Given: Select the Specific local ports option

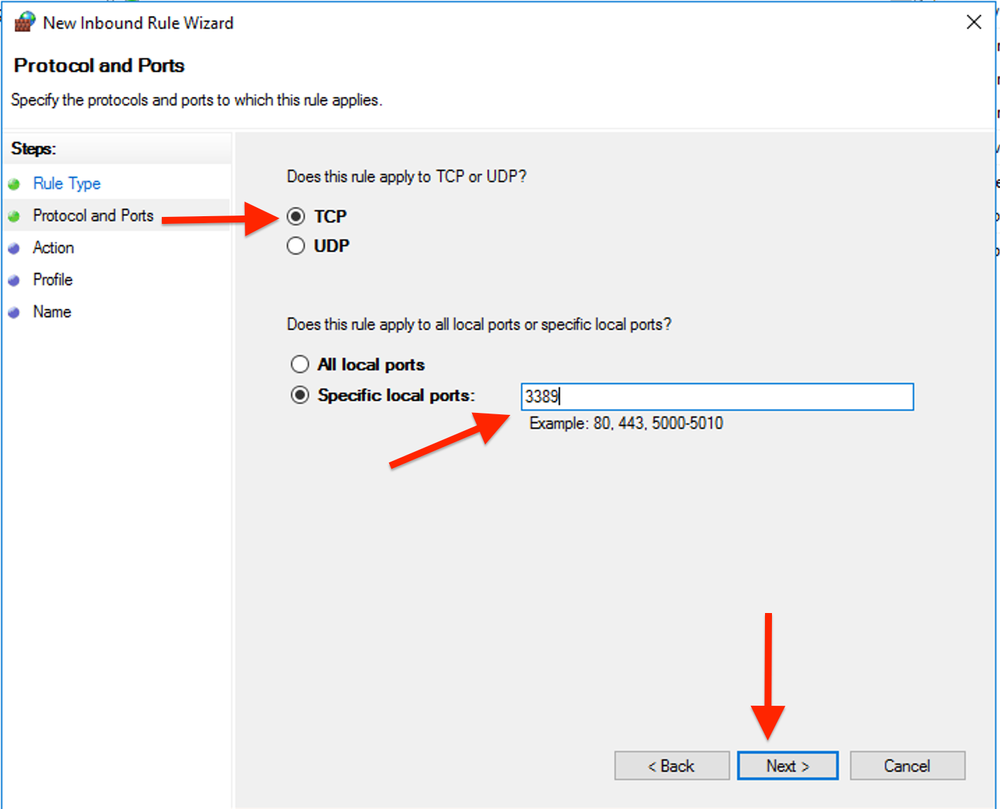Looking at the screenshot, I should coord(300,395).
